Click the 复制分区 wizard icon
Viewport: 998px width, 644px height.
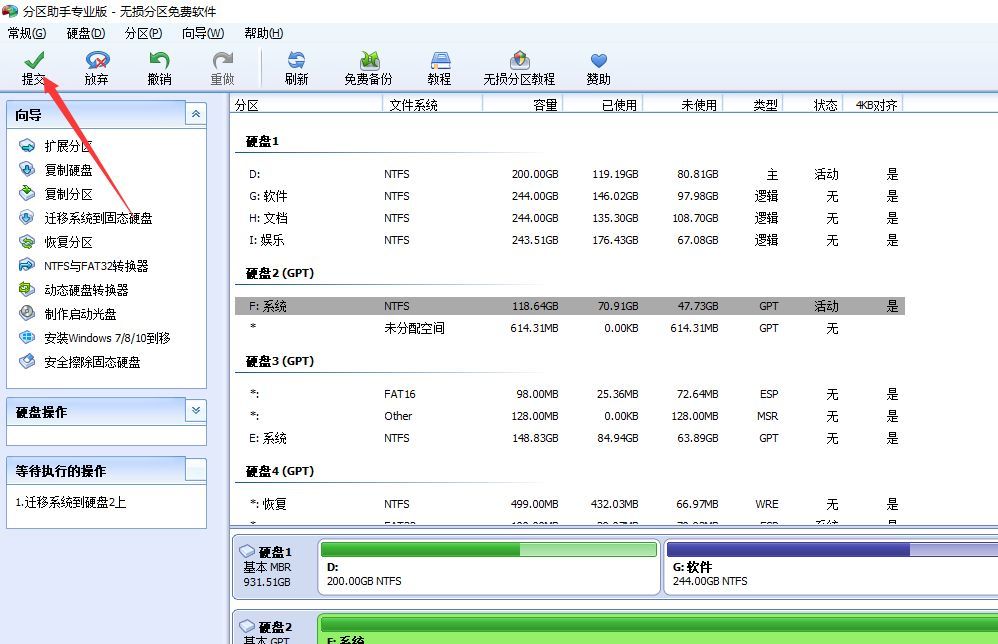click(27, 193)
